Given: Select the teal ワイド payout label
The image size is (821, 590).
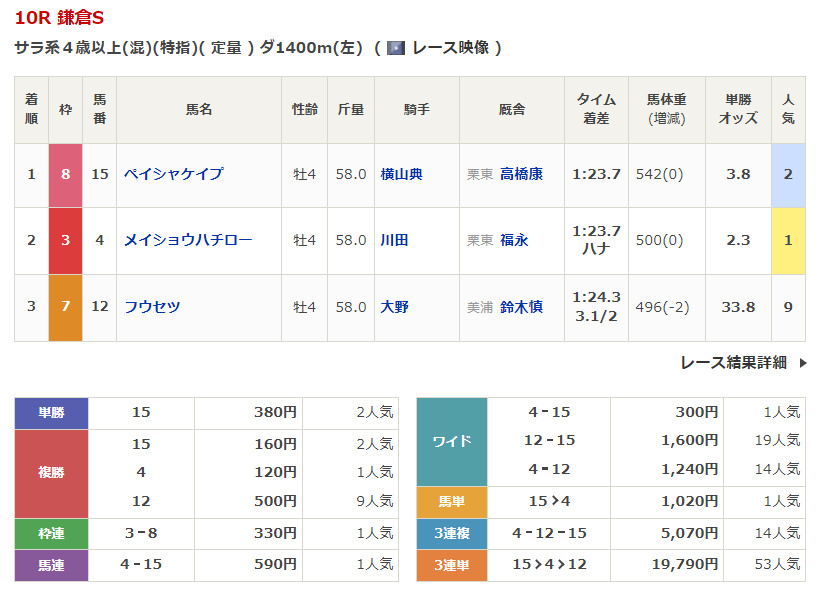Looking at the screenshot, I should tap(451, 440).
